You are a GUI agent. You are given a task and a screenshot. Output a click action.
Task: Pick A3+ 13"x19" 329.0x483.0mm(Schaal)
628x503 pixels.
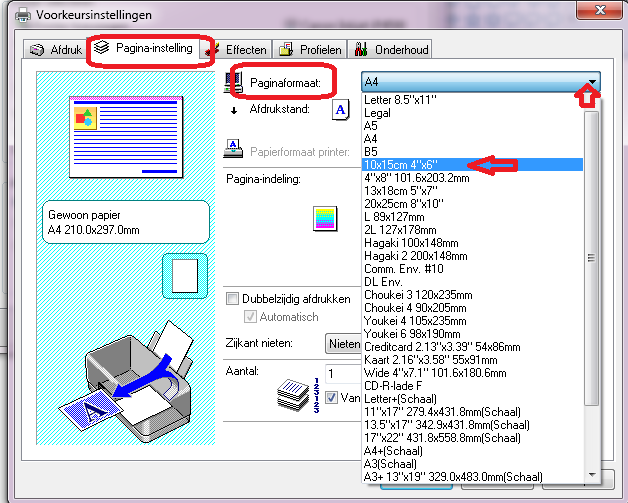(472, 477)
